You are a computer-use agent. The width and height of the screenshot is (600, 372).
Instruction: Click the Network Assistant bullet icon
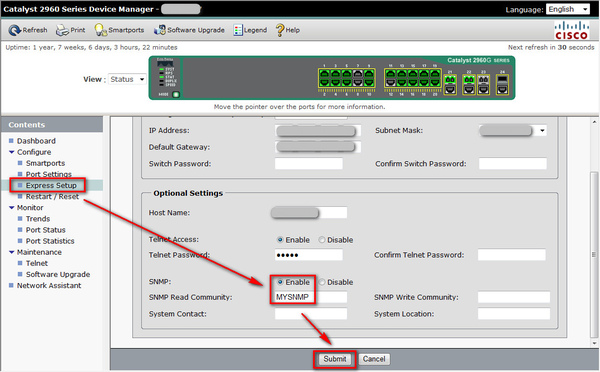[x=11, y=286]
